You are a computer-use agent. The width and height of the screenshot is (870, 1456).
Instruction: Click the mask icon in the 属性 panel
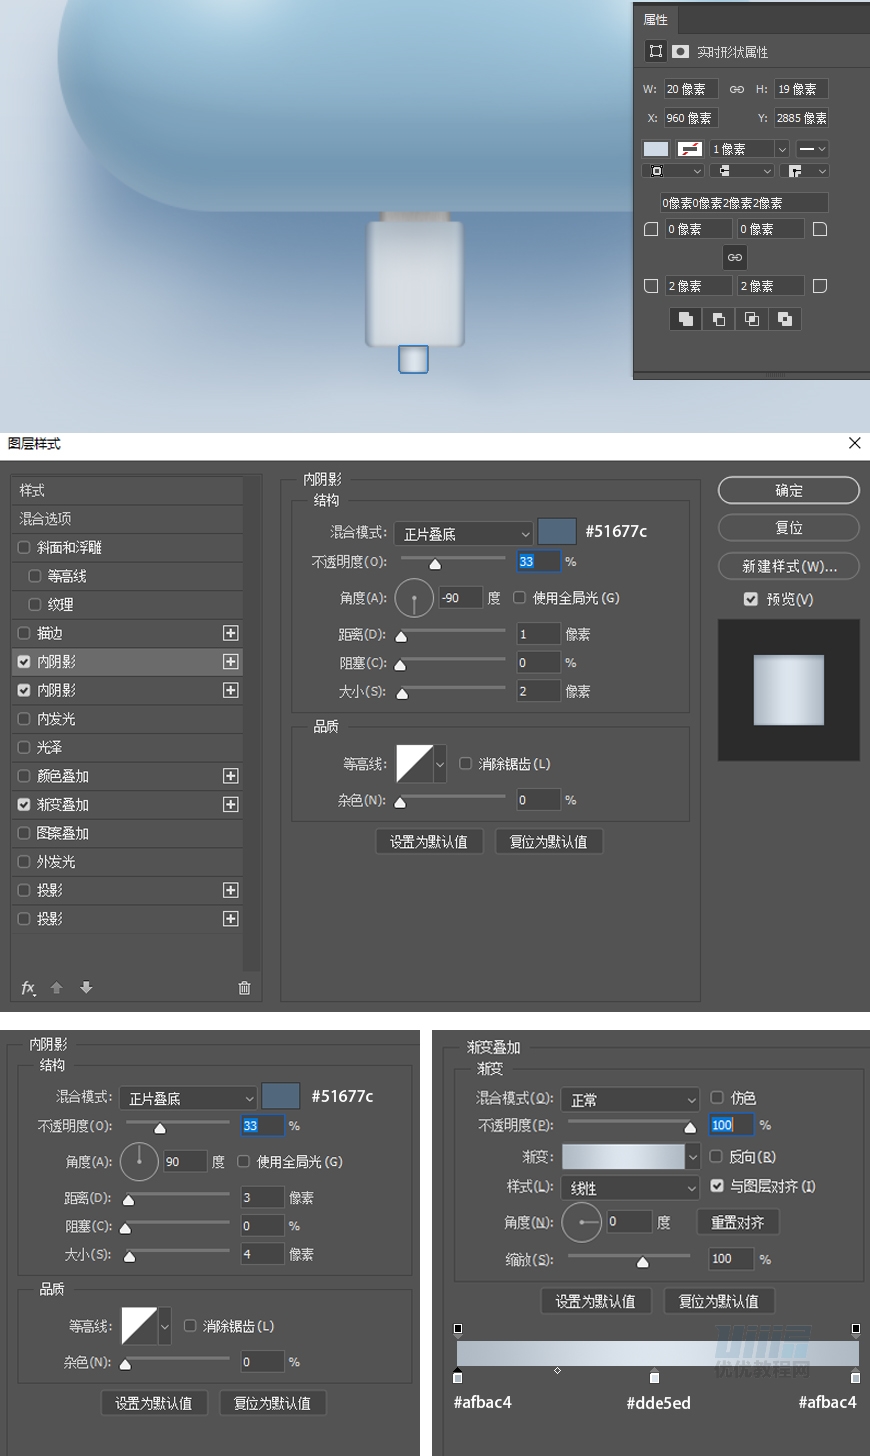(681, 51)
